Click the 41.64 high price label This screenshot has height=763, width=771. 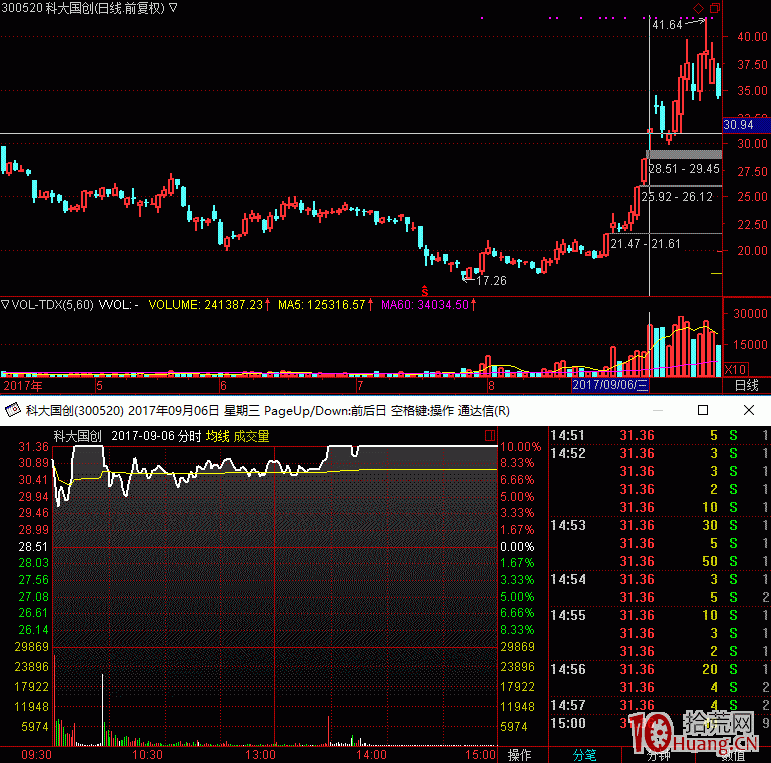pyautogui.click(x=667, y=25)
